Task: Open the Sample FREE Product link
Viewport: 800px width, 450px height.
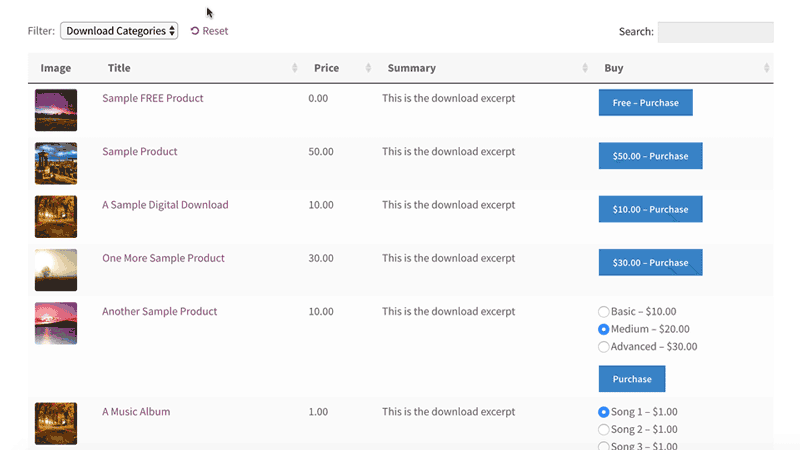Action: pyautogui.click(x=153, y=98)
